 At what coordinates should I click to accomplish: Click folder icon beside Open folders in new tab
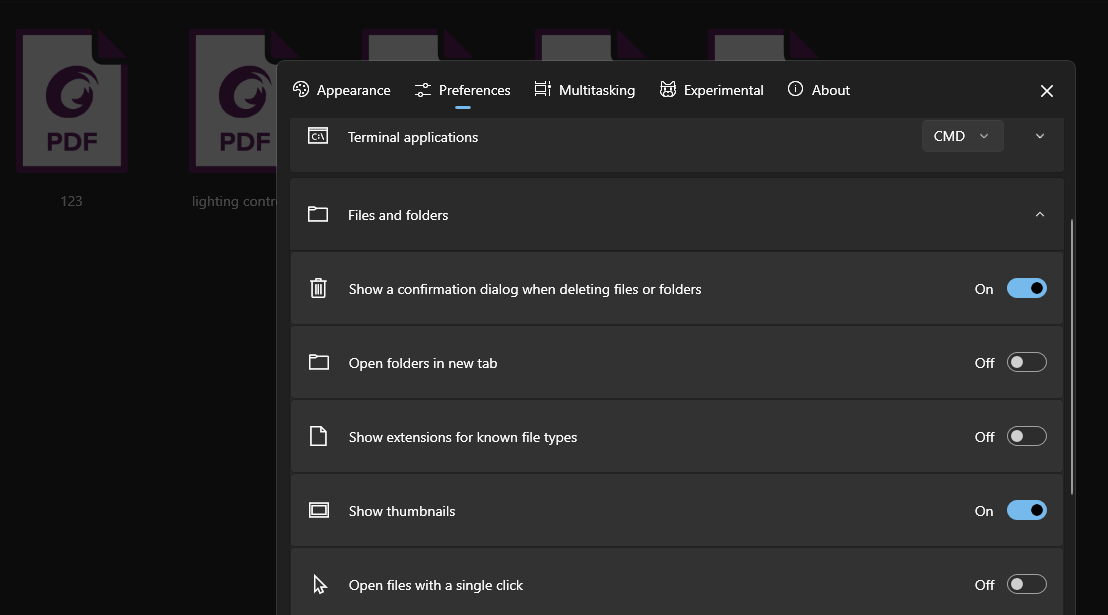click(319, 363)
